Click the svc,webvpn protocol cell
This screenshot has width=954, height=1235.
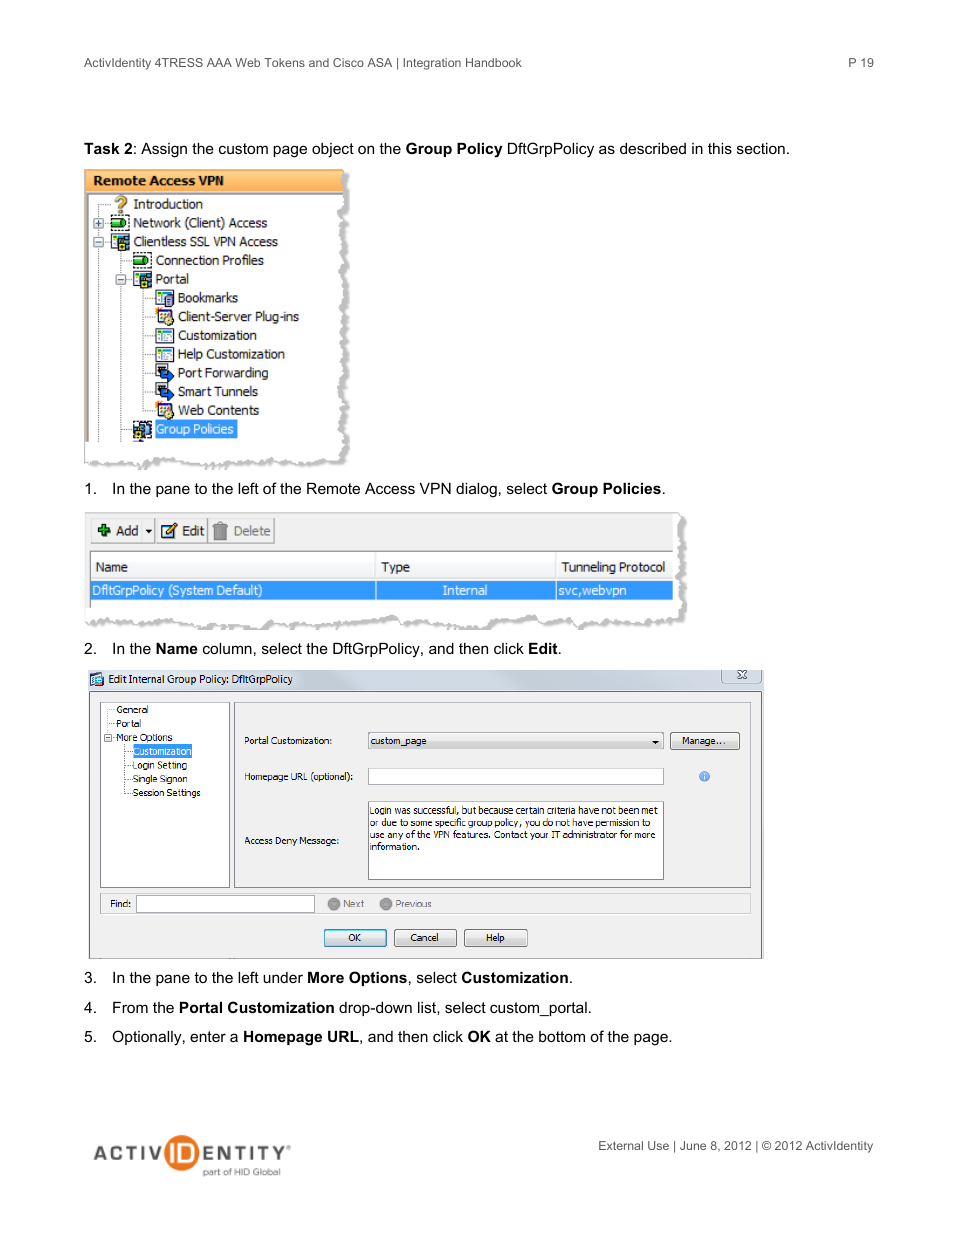(x=614, y=591)
